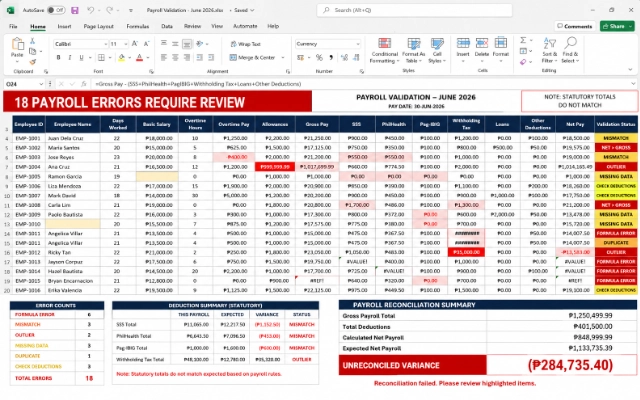Click the red Font Color swatch

point(139,58)
